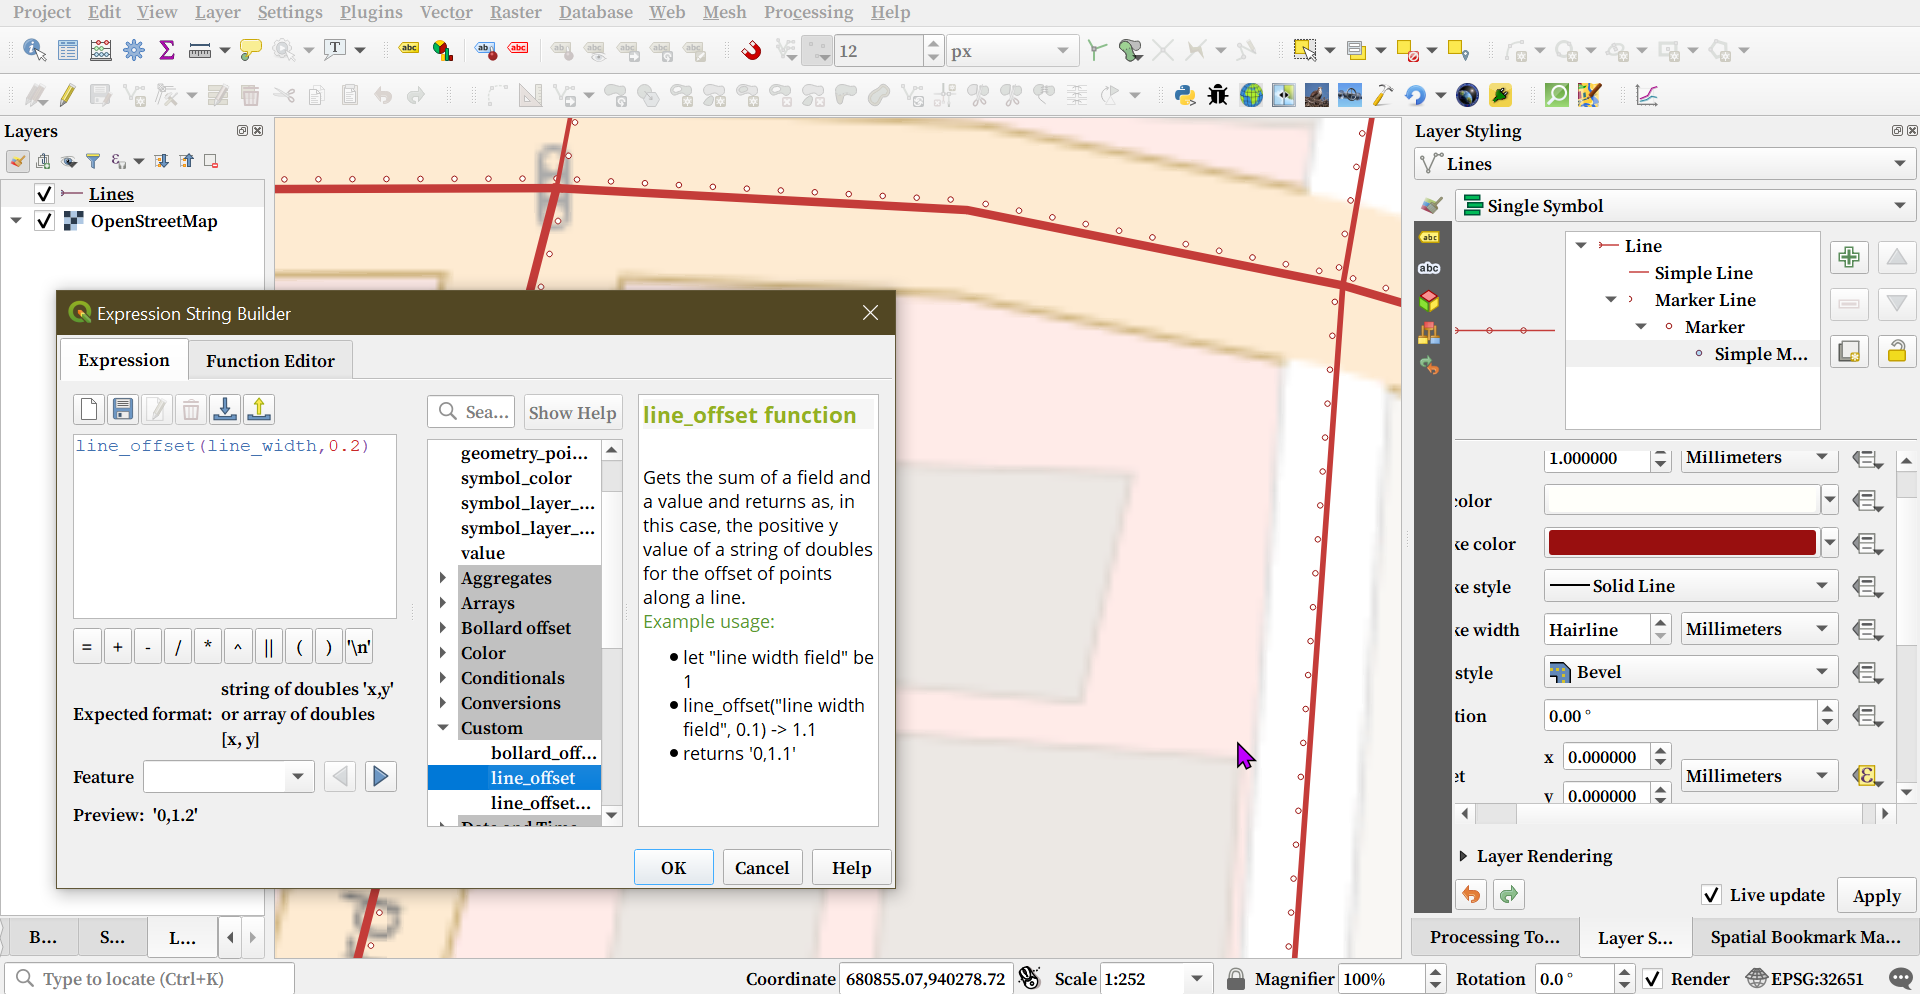Lock symbol layer padlock icon
Viewport: 1920px width, 994px height.
click(x=1896, y=351)
